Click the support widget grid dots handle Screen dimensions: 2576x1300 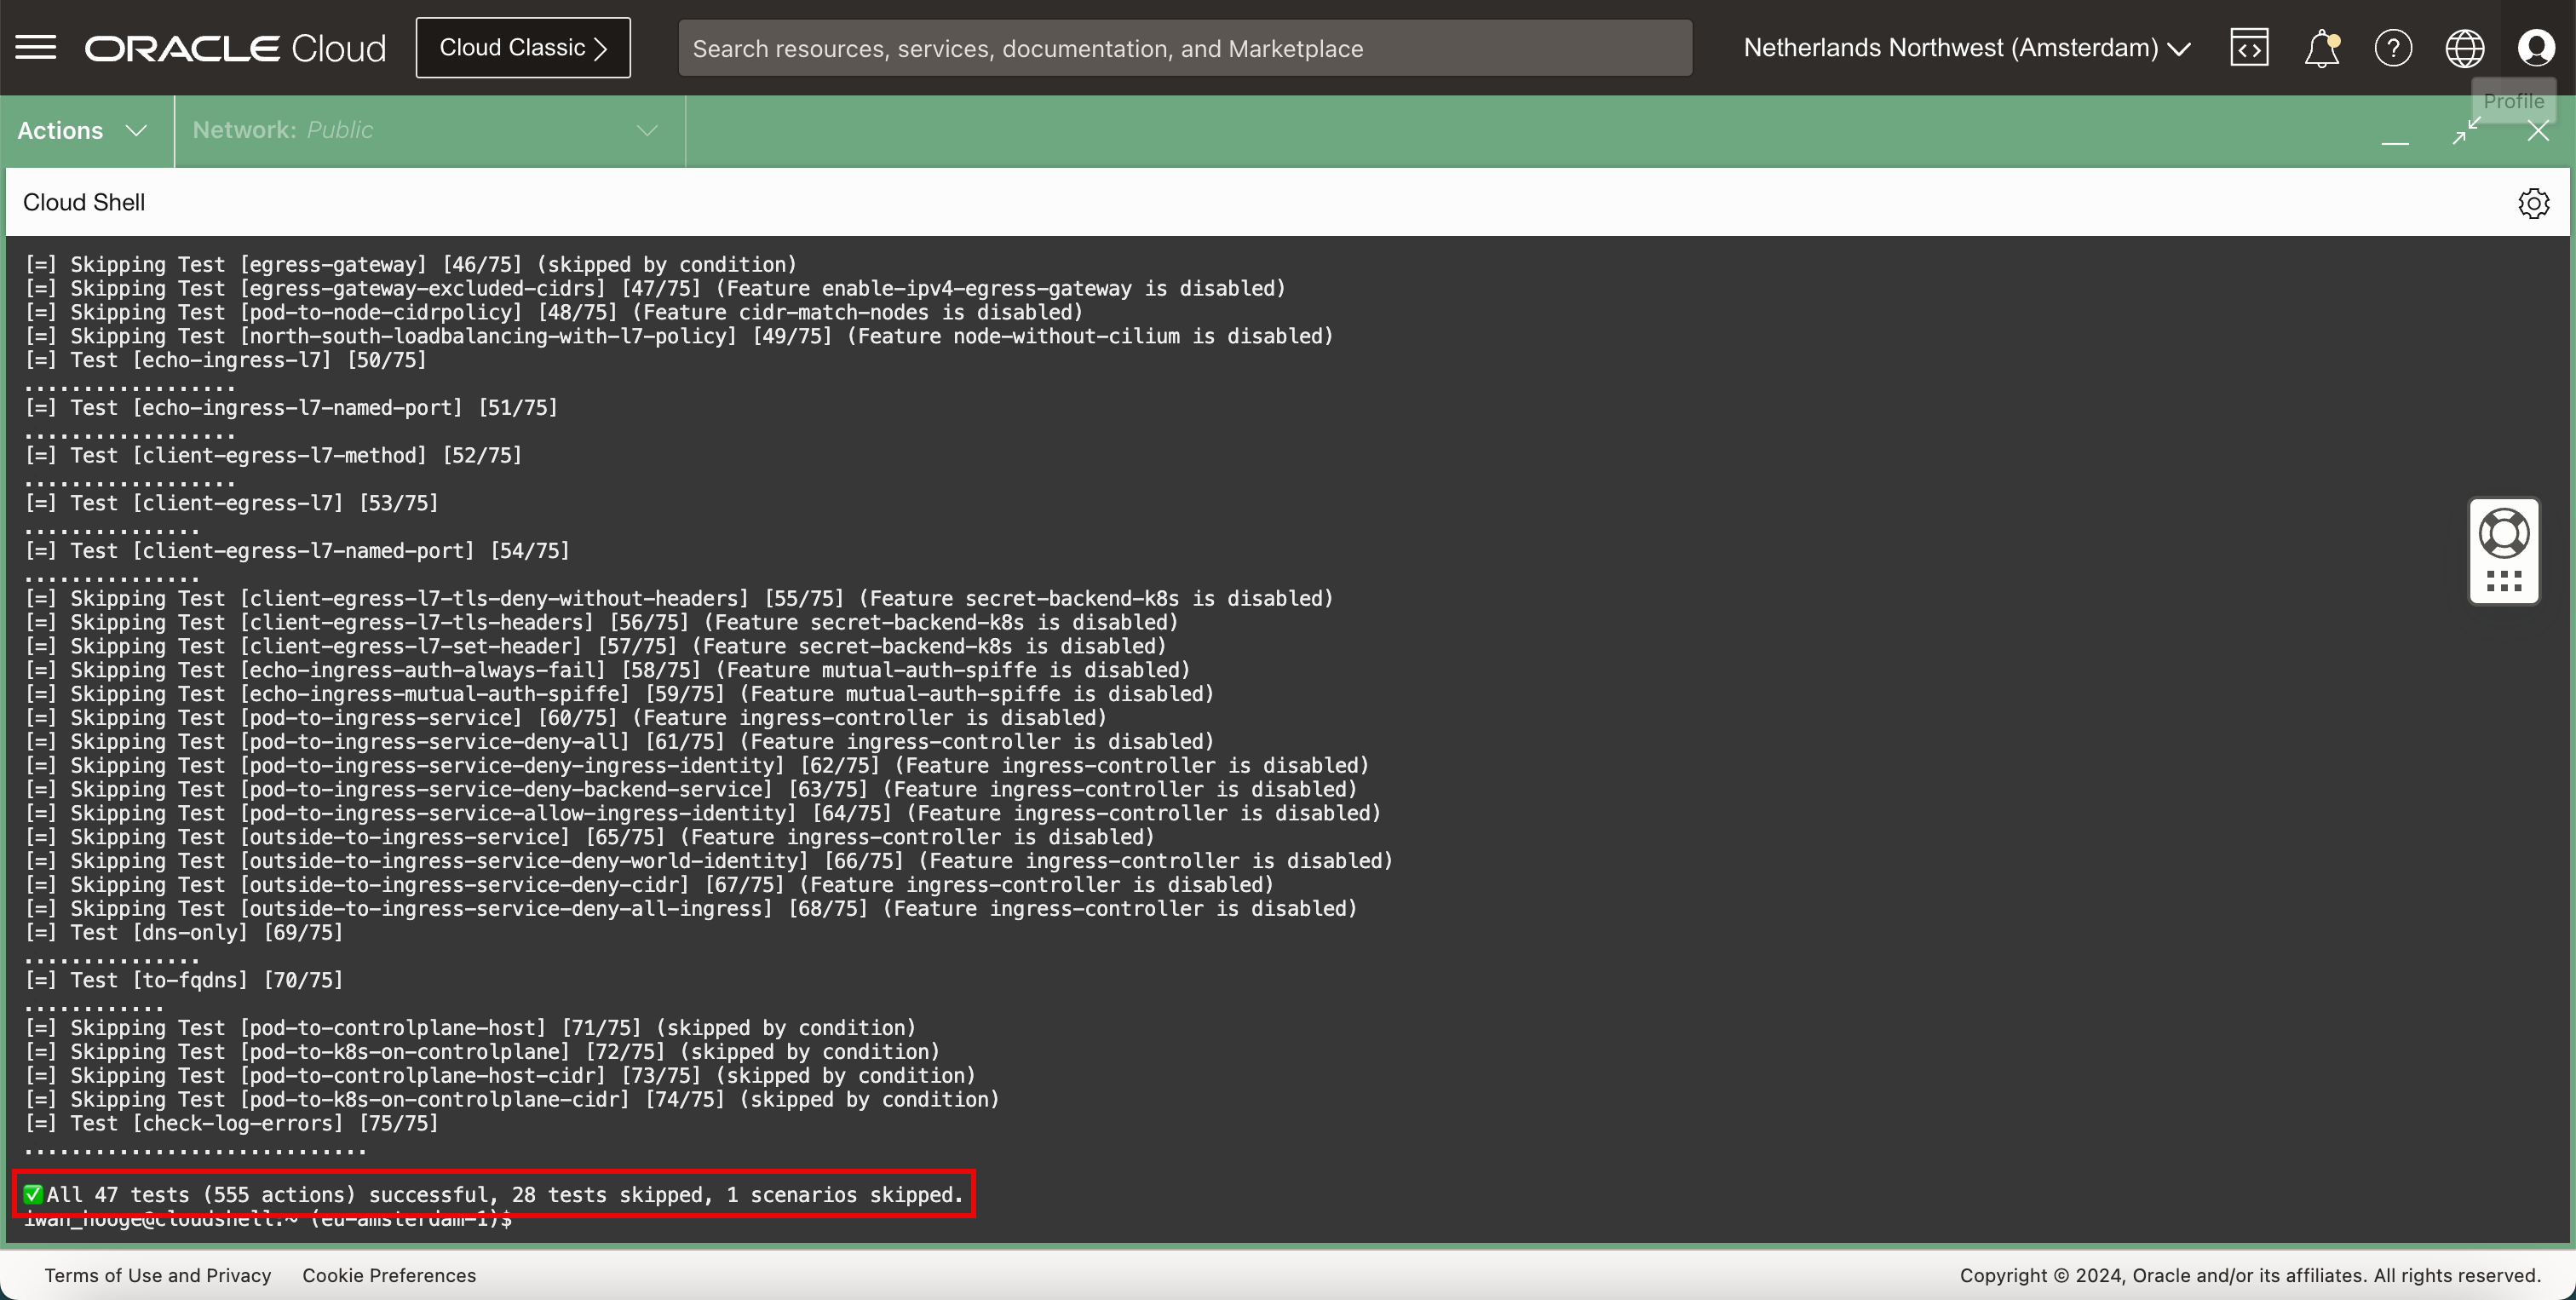pyautogui.click(x=2504, y=581)
